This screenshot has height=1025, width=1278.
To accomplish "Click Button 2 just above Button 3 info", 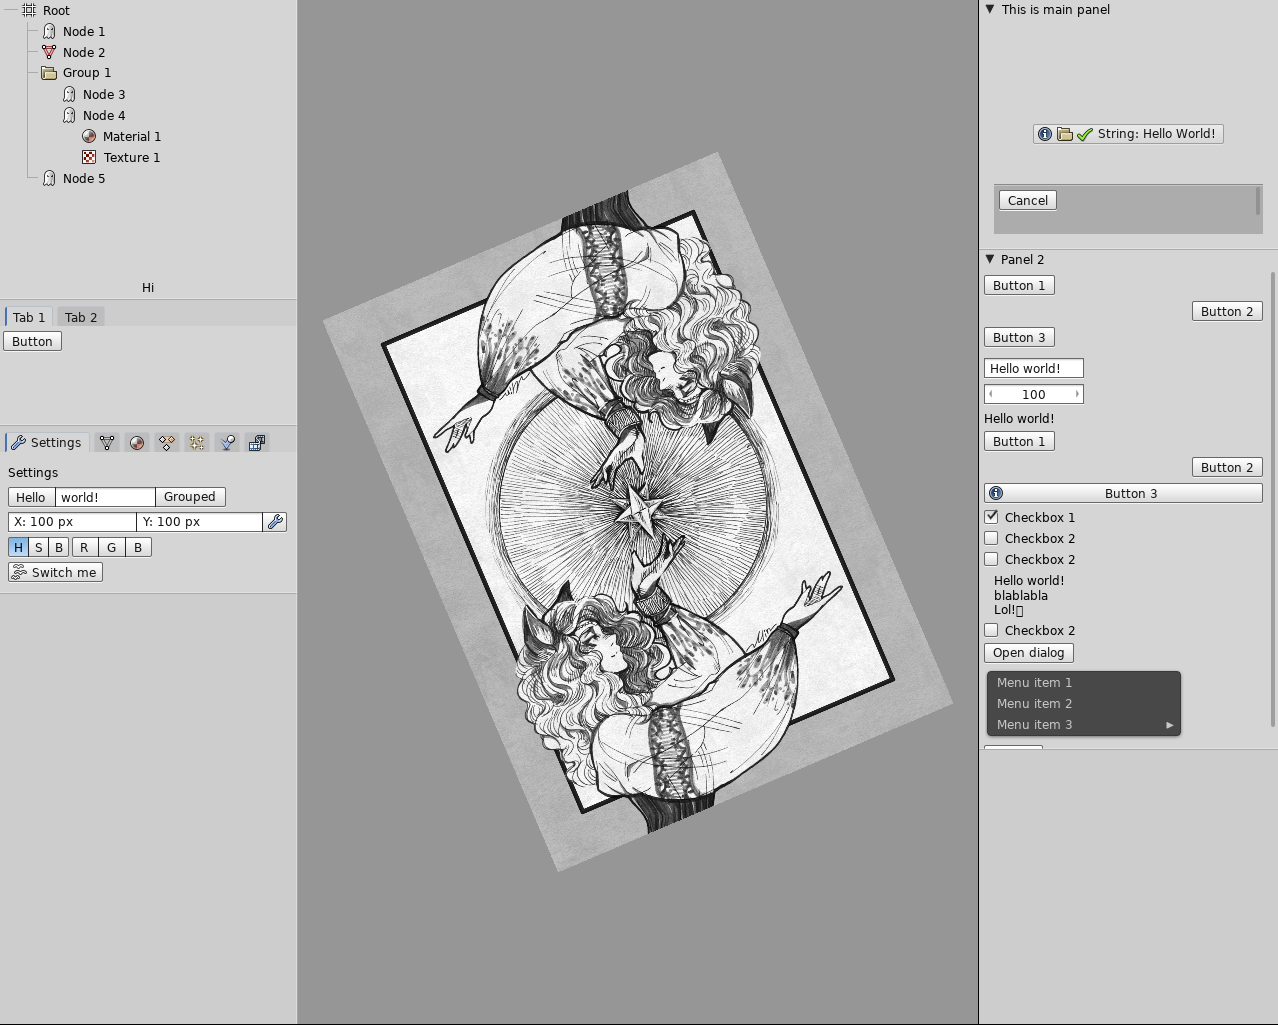I will click(x=1227, y=467).
